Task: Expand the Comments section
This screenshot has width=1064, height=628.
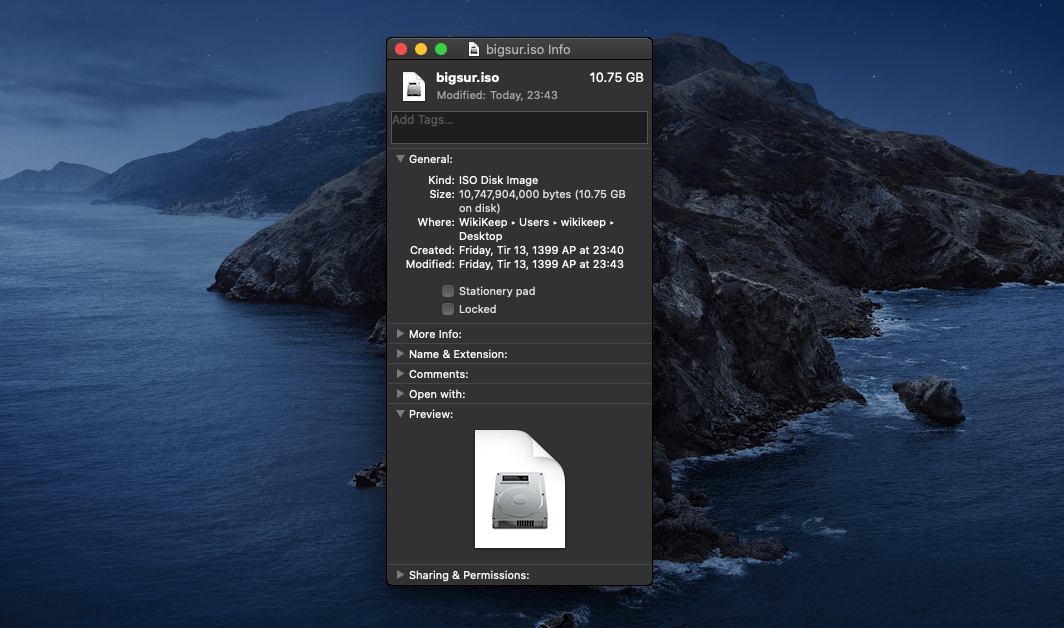Action: coord(400,374)
